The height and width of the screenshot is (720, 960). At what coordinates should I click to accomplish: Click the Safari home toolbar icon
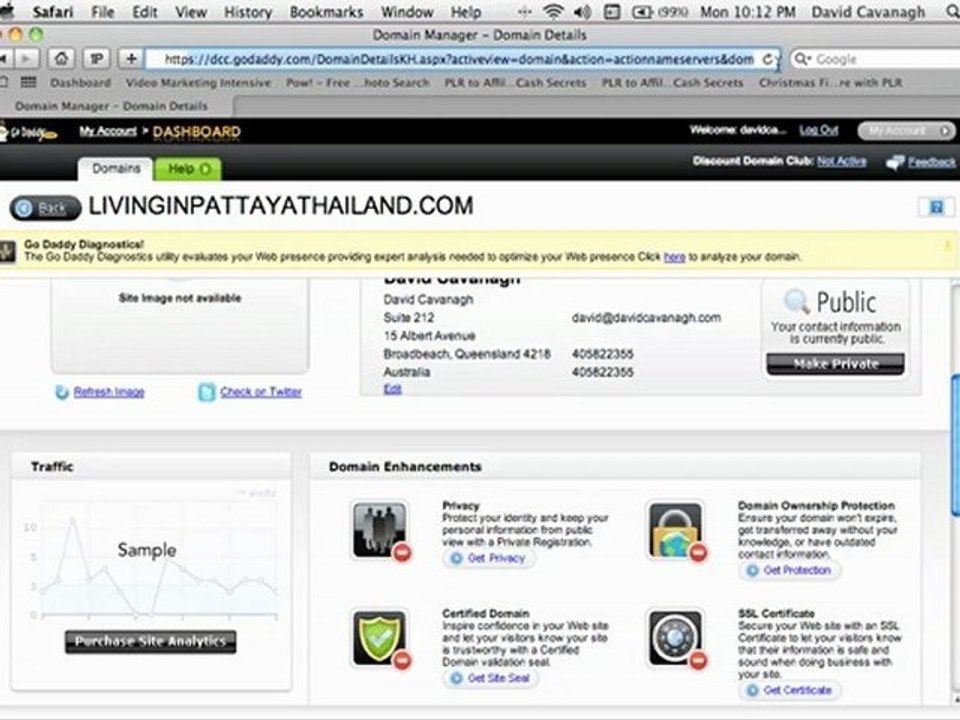point(61,59)
